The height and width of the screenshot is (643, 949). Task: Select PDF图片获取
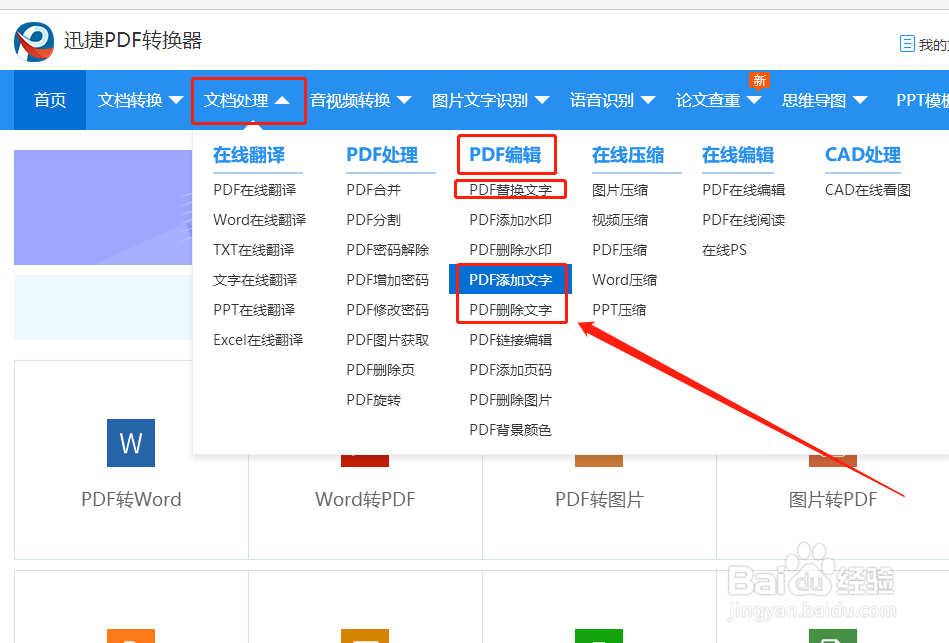point(387,340)
